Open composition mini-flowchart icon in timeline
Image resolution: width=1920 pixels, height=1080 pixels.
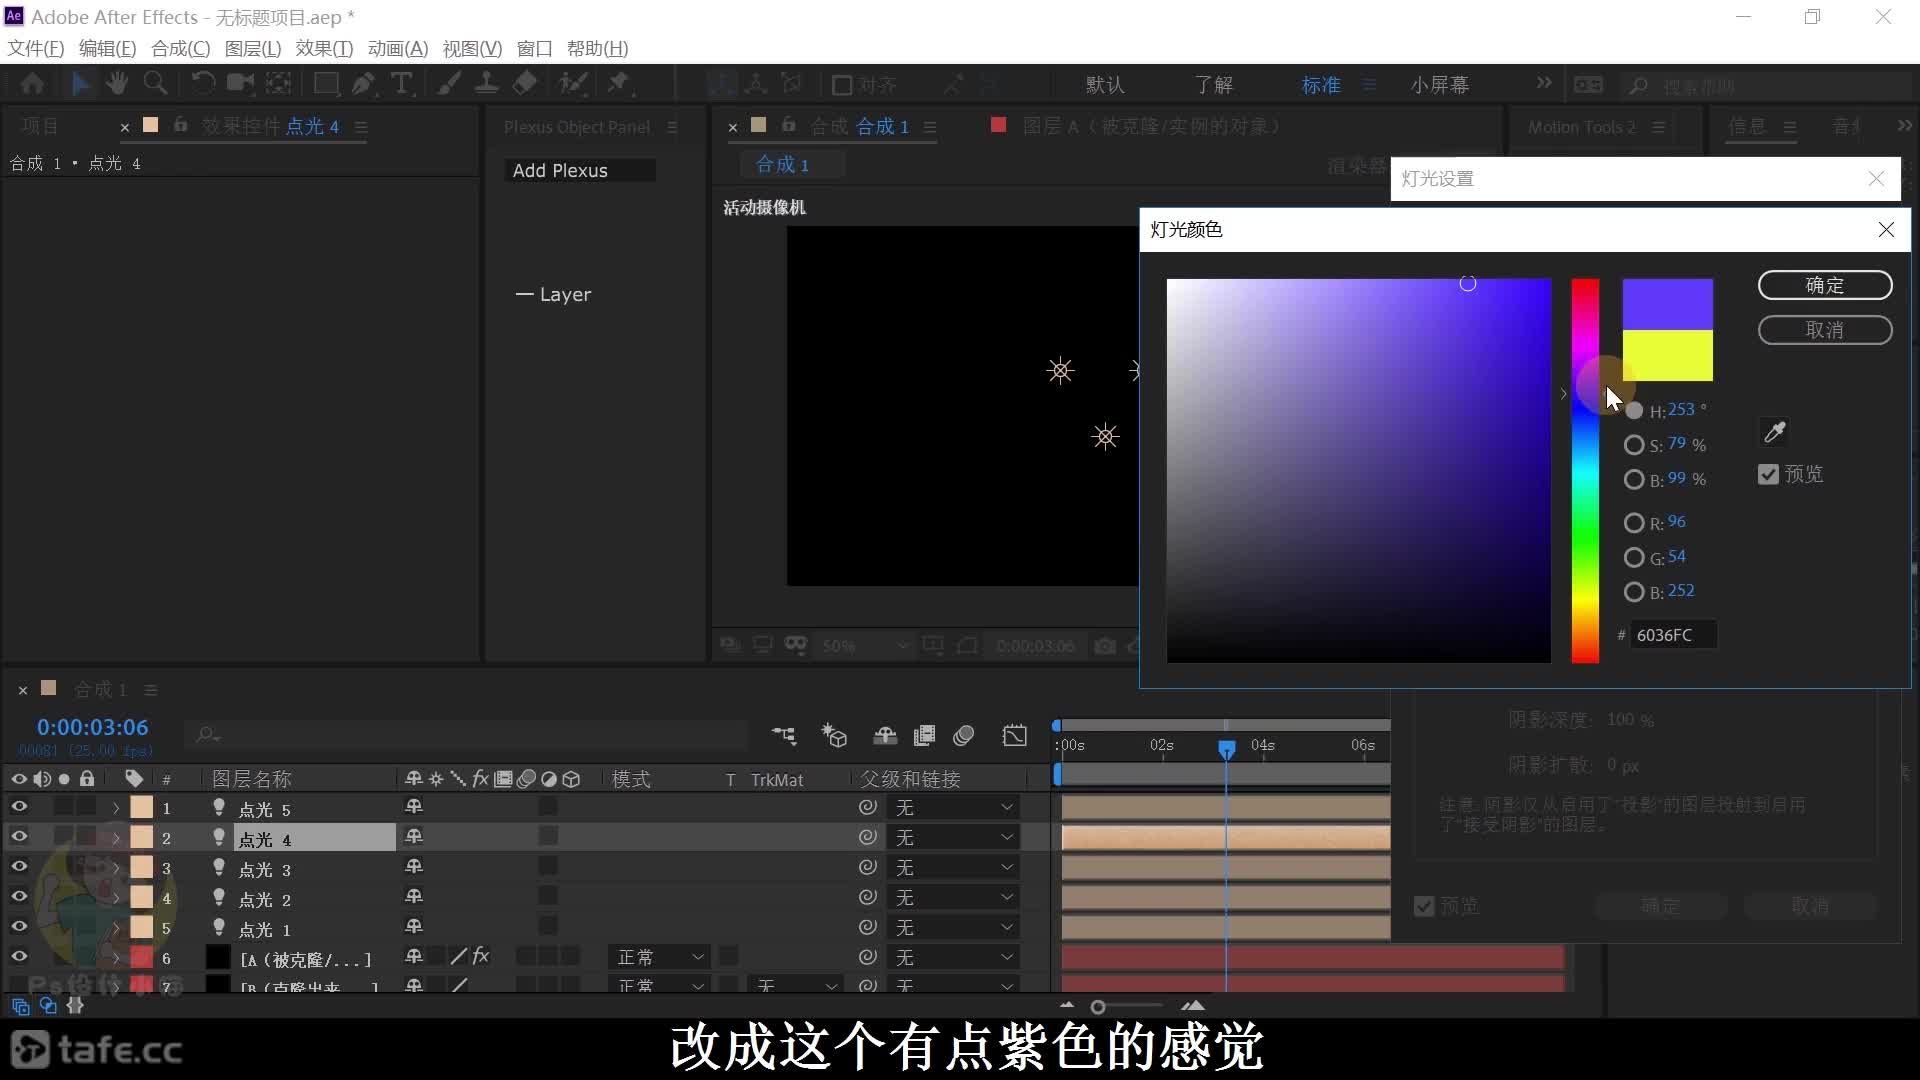click(784, 736)
